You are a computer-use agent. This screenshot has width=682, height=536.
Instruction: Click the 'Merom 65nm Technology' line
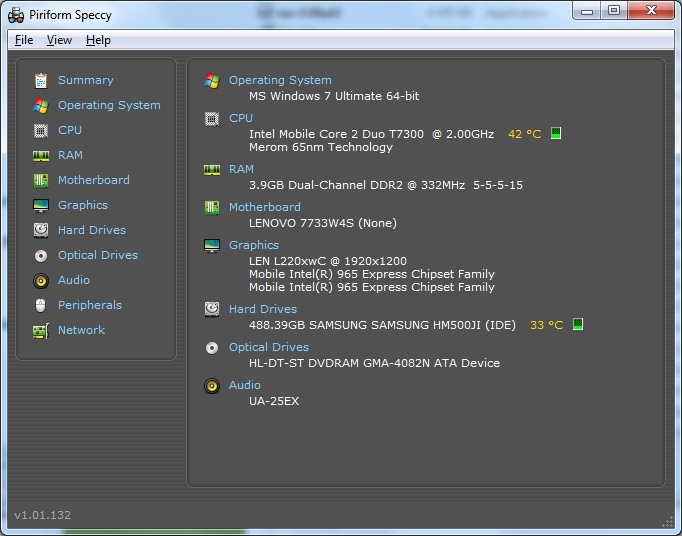(x=321, y=147)
